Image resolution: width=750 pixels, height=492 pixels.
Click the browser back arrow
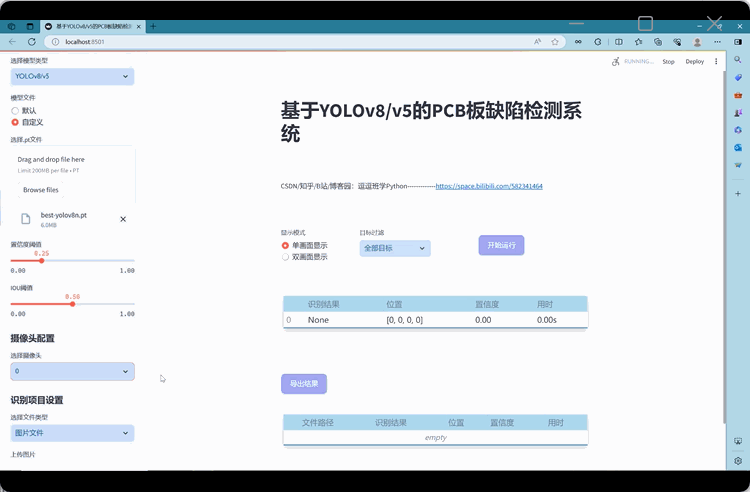click(x=12, y=42)
